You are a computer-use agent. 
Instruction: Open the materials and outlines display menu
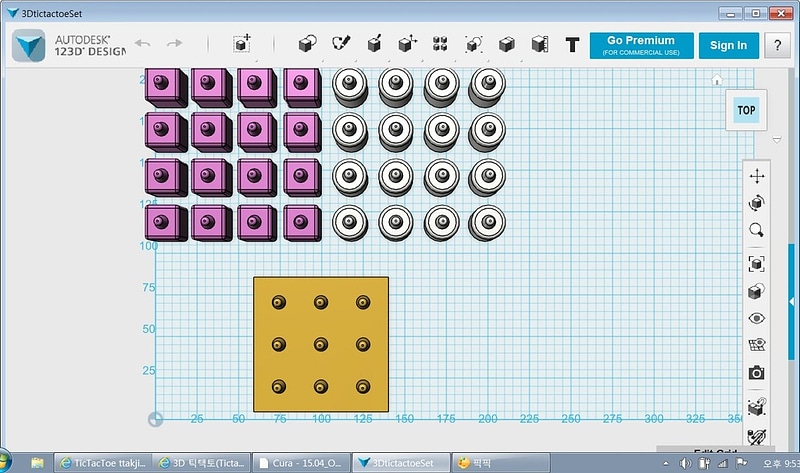[757, 291]
